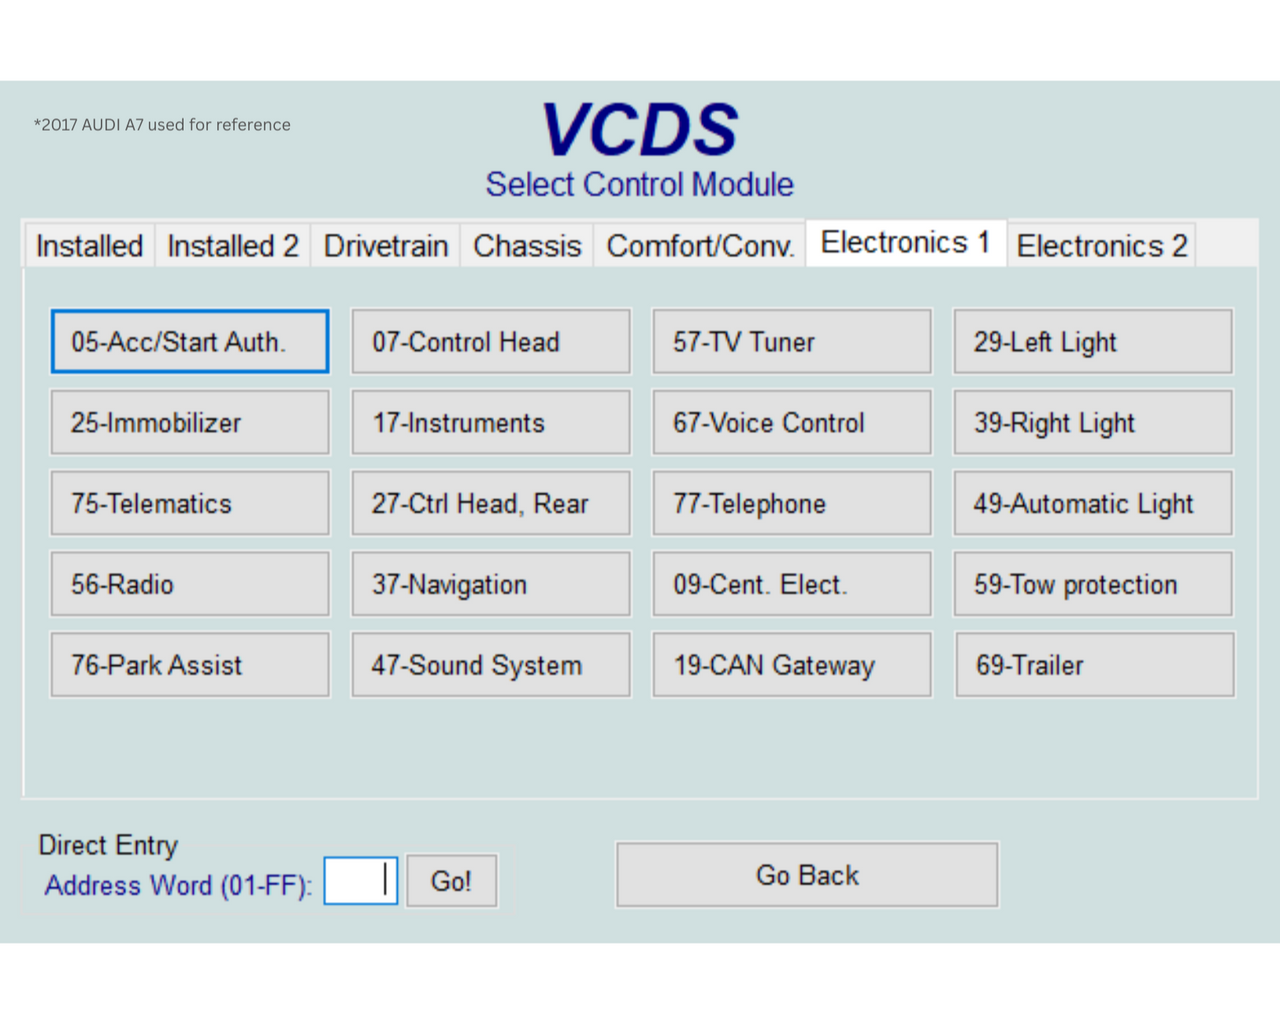Switch to the Installed 2 tab
Image resolution: width=1280 pixels, height=1024 pixels.
(x=232, y=246)
